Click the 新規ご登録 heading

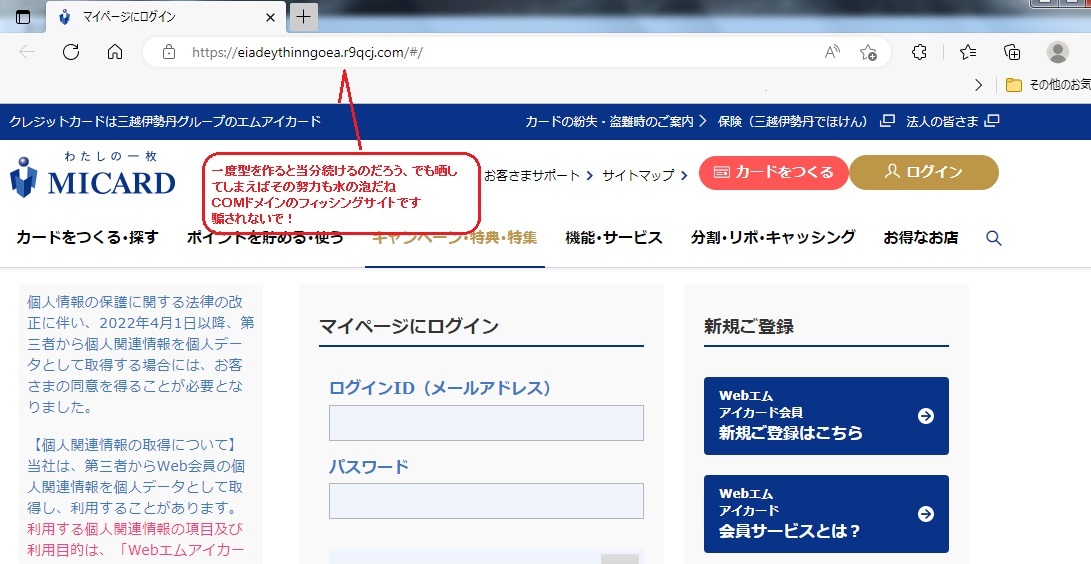(749, 326)
